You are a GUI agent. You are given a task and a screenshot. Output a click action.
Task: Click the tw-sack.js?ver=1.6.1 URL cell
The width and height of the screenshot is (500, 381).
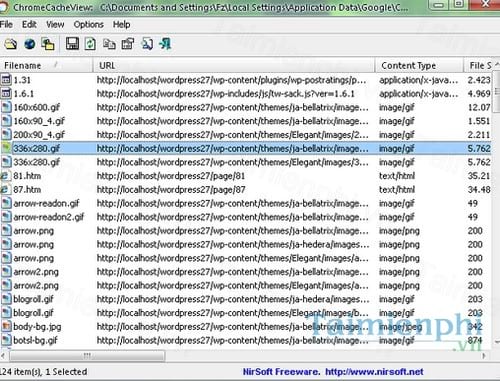(x=226, y=94)
